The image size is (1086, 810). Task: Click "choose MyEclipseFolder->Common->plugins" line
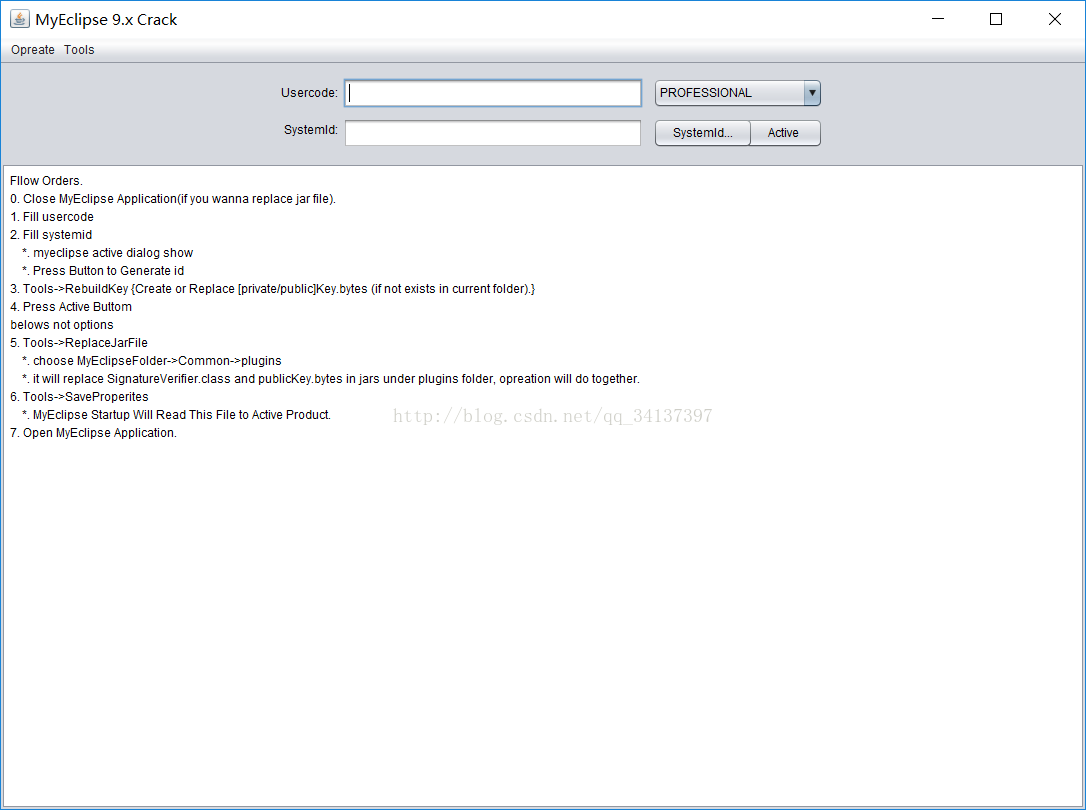152,361
